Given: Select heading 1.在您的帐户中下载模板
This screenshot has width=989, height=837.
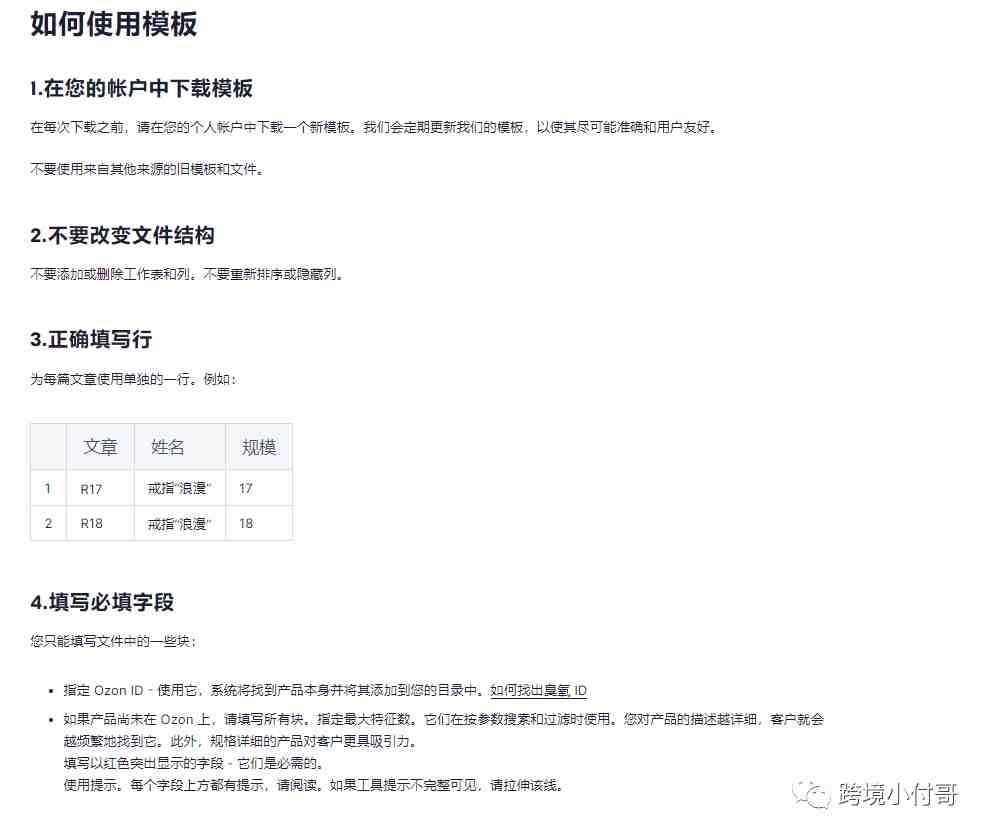Looking at the screenshot, I should click(141, 88).
